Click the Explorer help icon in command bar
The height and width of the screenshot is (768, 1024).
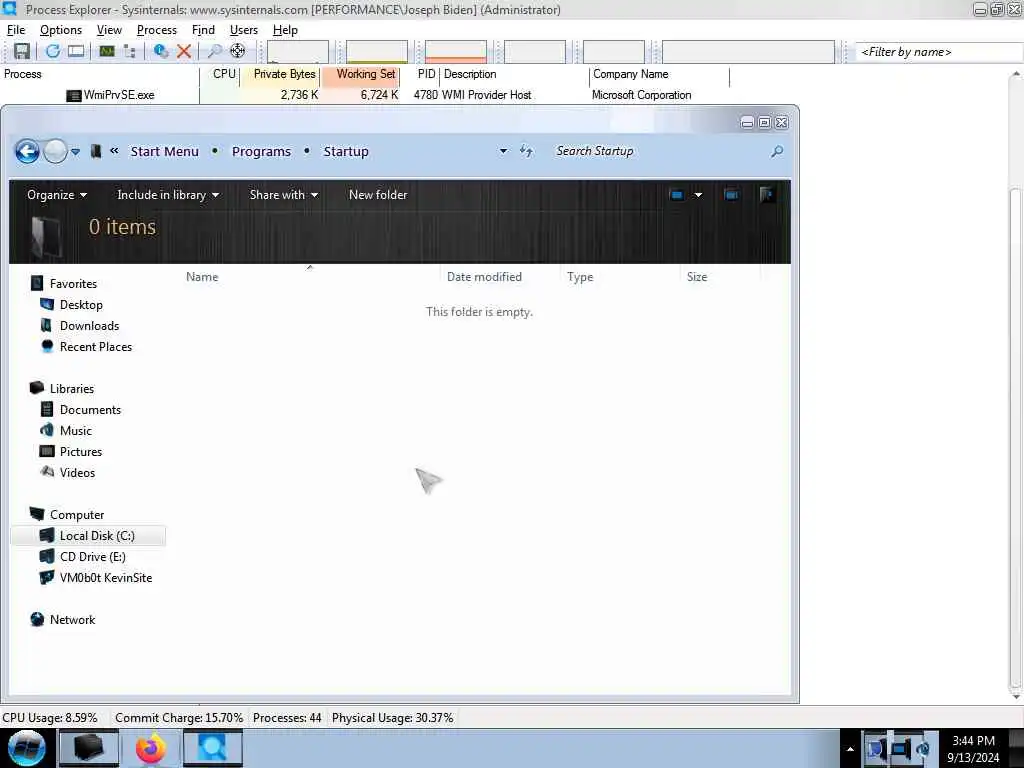click(x=767, y=195)
